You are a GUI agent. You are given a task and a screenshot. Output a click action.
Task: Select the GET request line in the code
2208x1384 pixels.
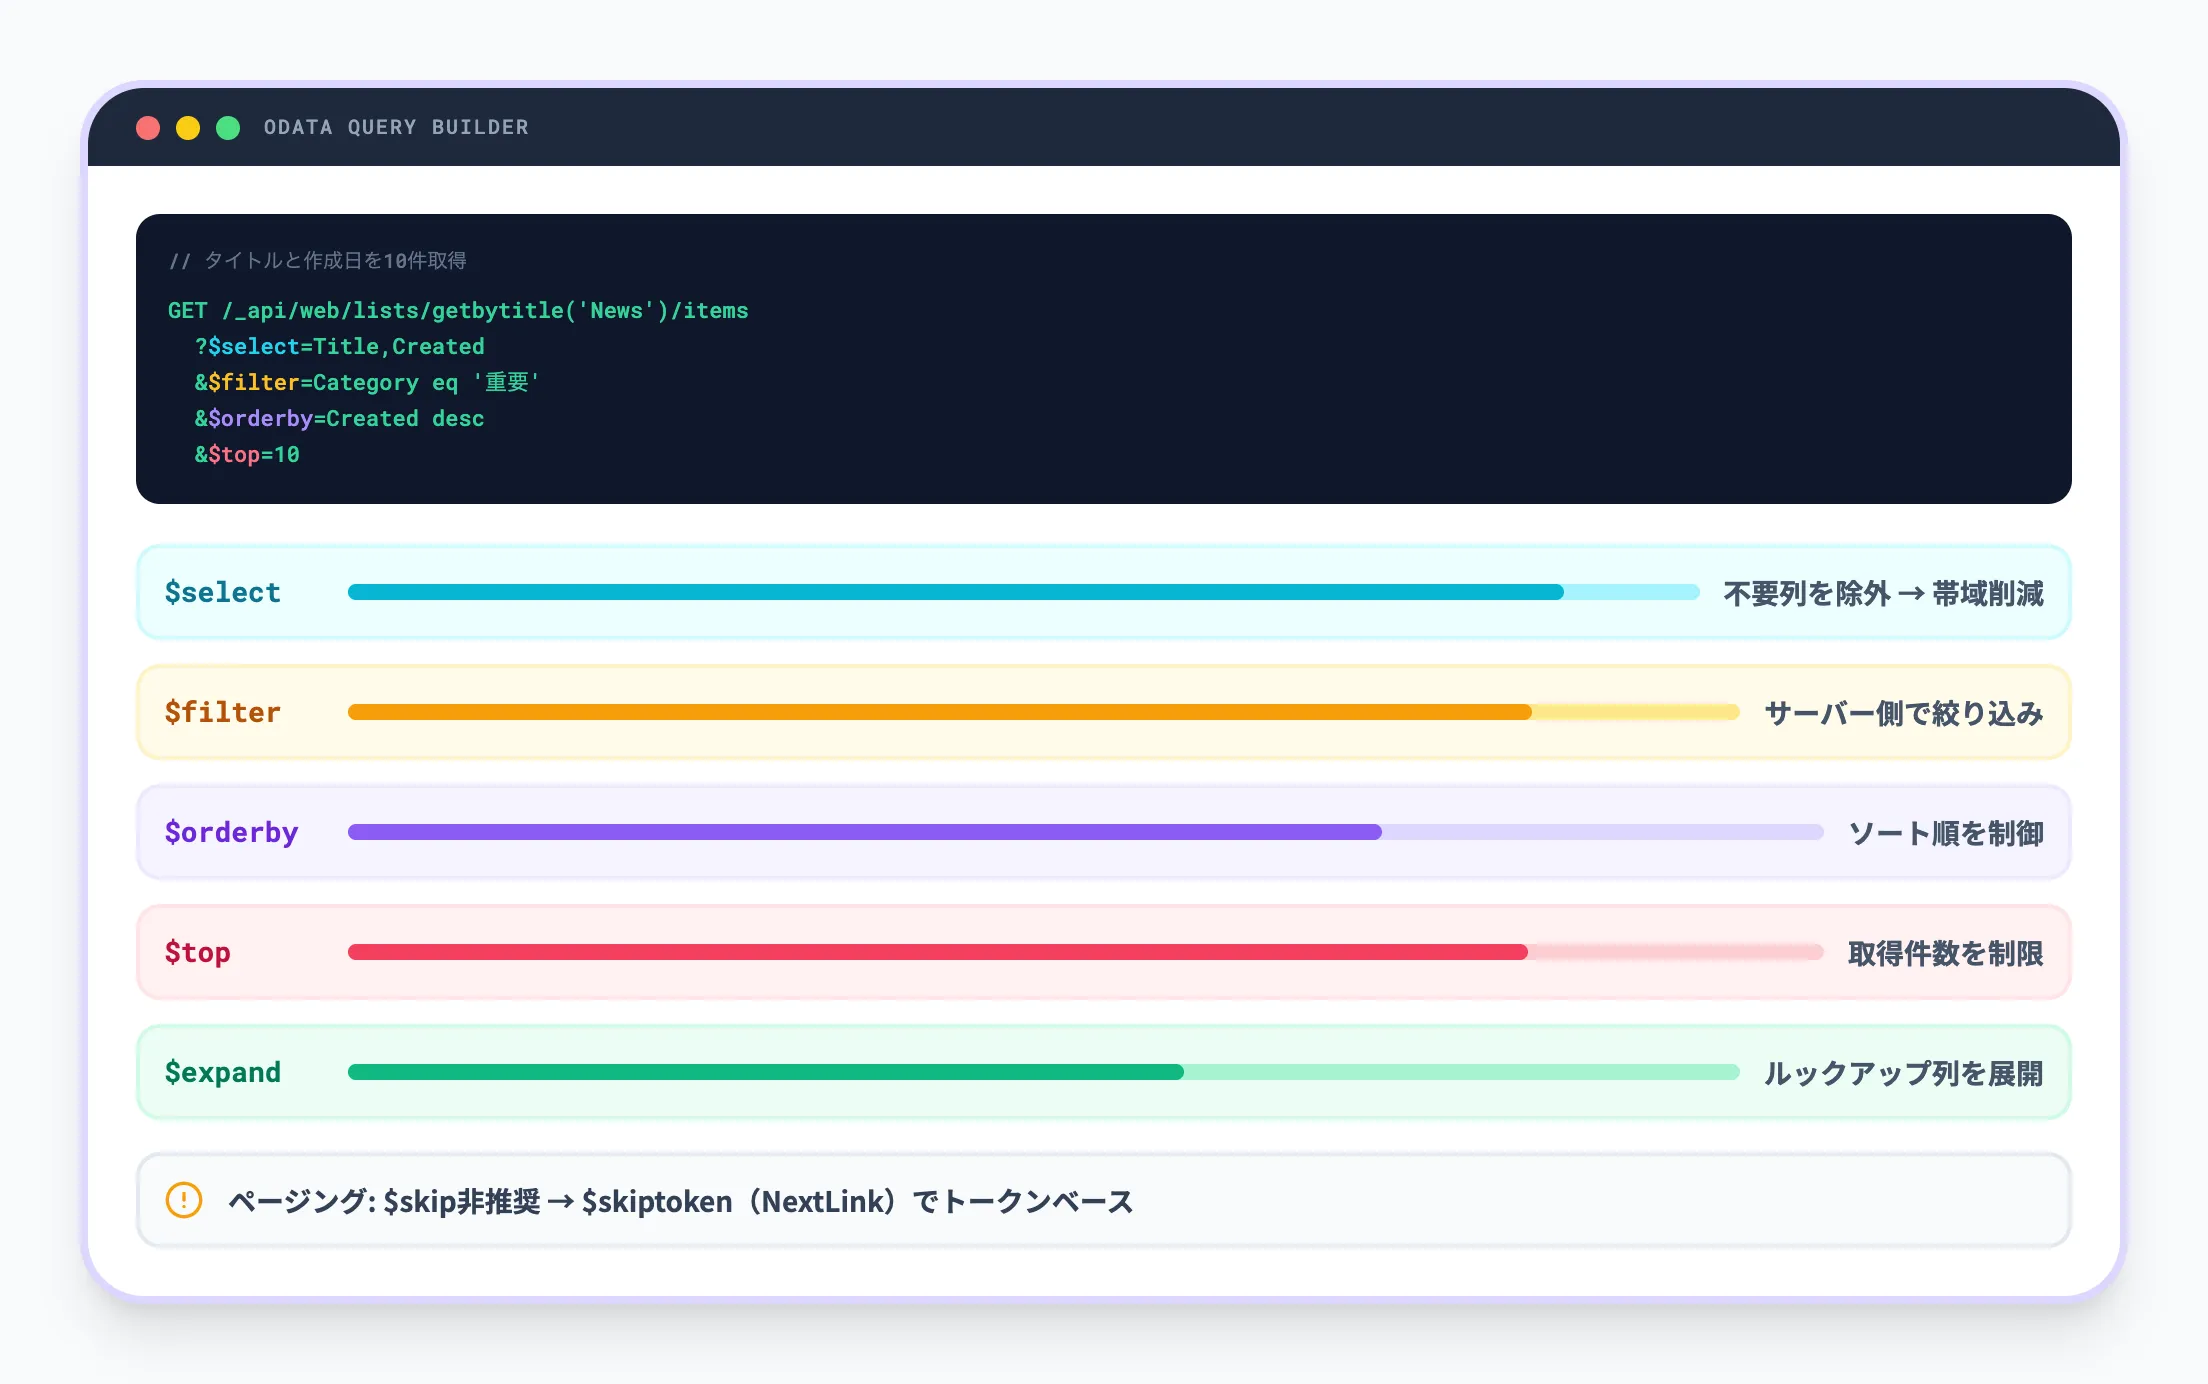pos(458,310)
